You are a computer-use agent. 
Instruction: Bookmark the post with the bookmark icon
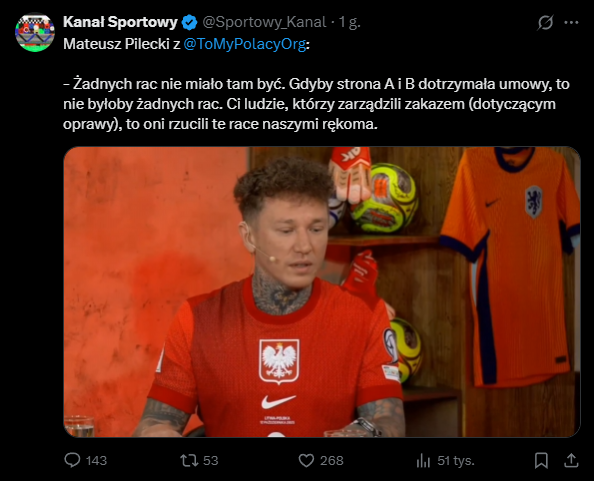(x=541, y=461)
